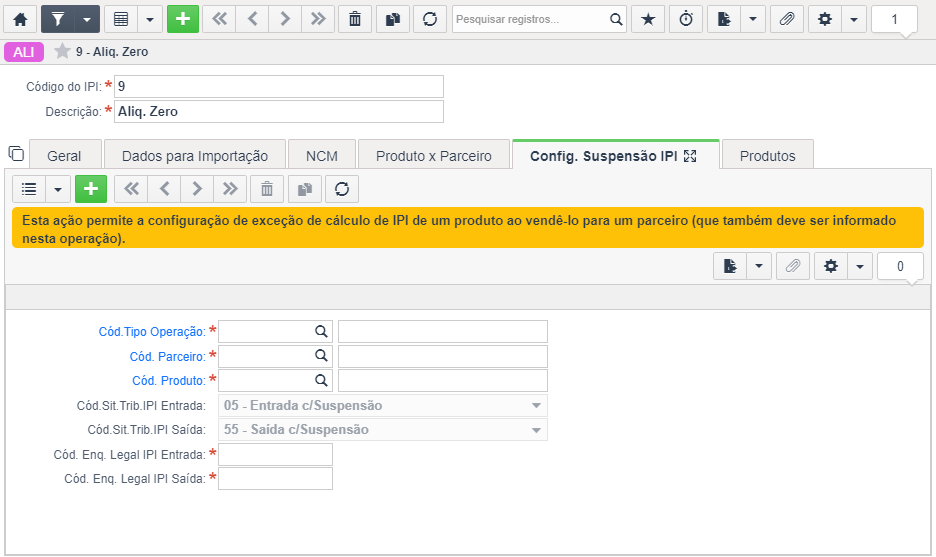Open sub-panel settings gear
936x557 pixels.
point(831,266)
